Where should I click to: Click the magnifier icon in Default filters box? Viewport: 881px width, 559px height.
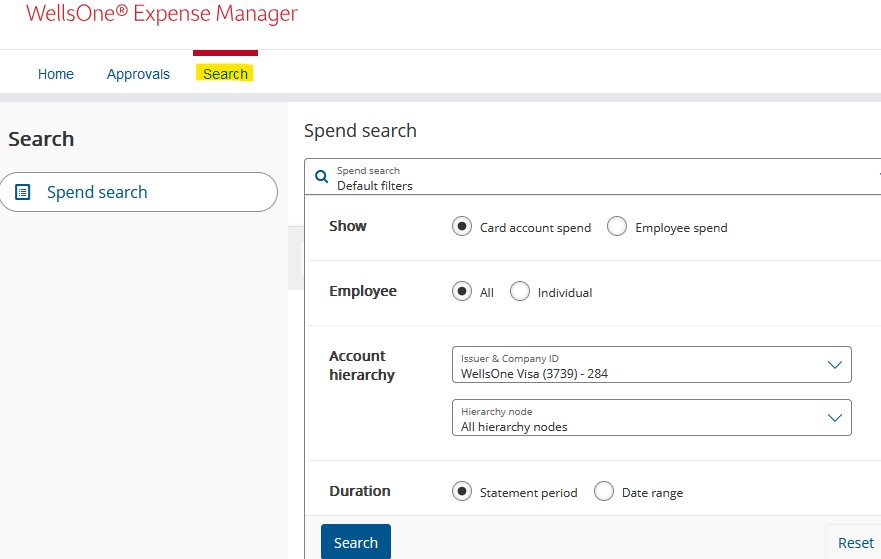click(x=321, y=177)
